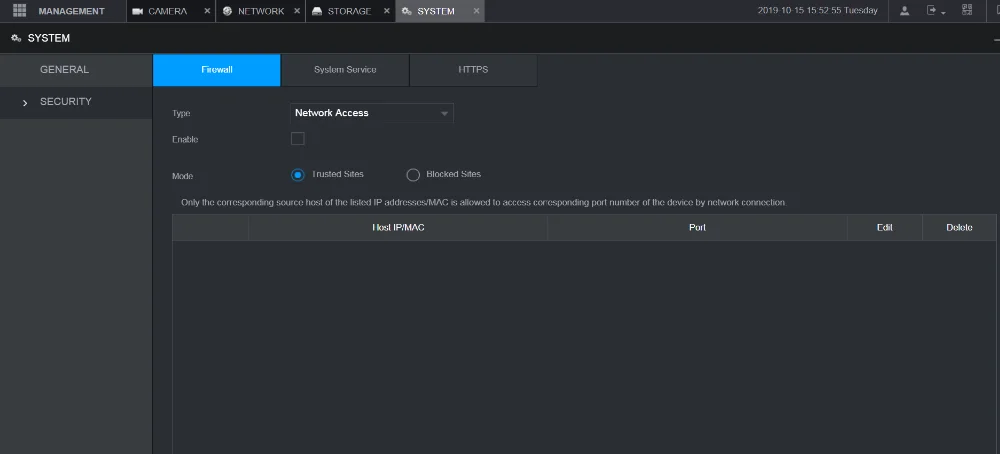
Task: Close the NETWORK tab
Action: point(297,11)
